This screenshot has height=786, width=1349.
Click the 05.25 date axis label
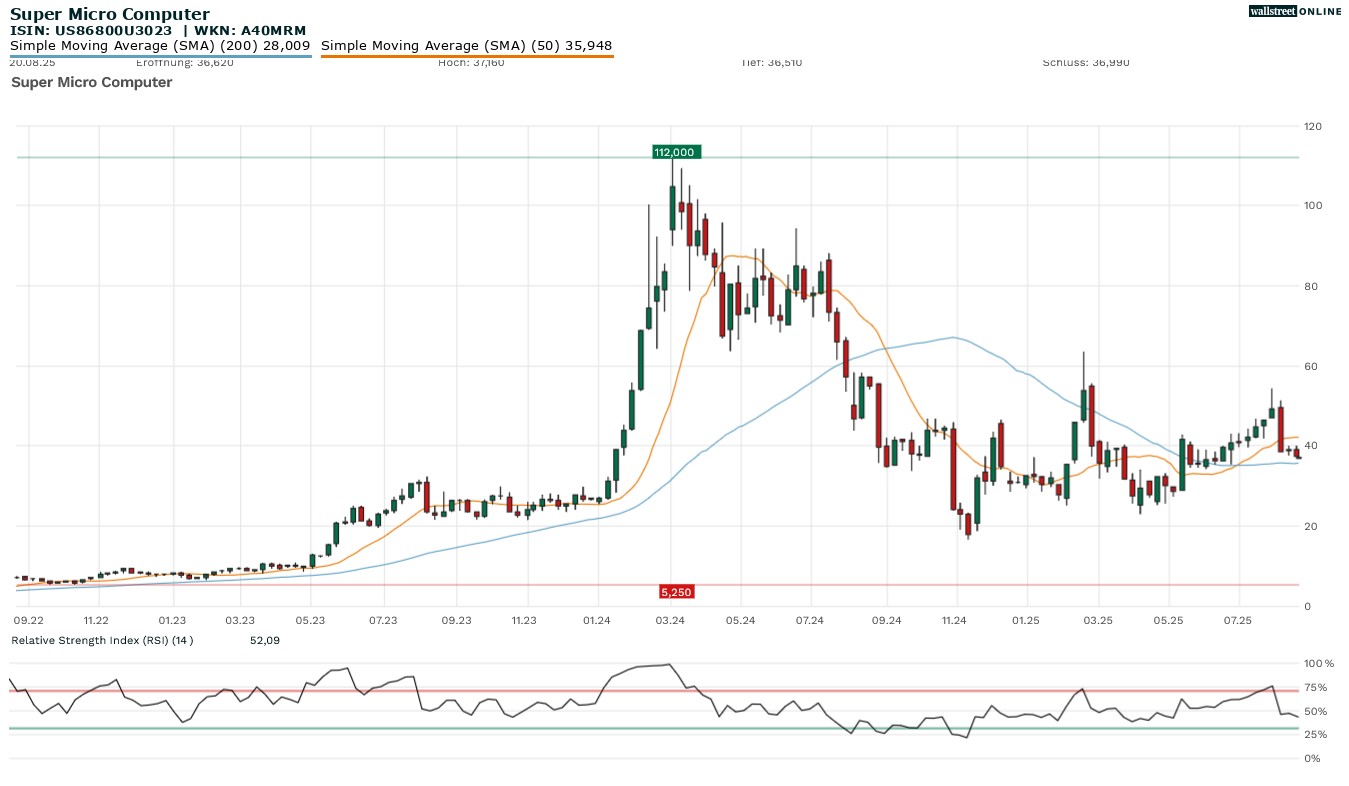click(1168, 620)
